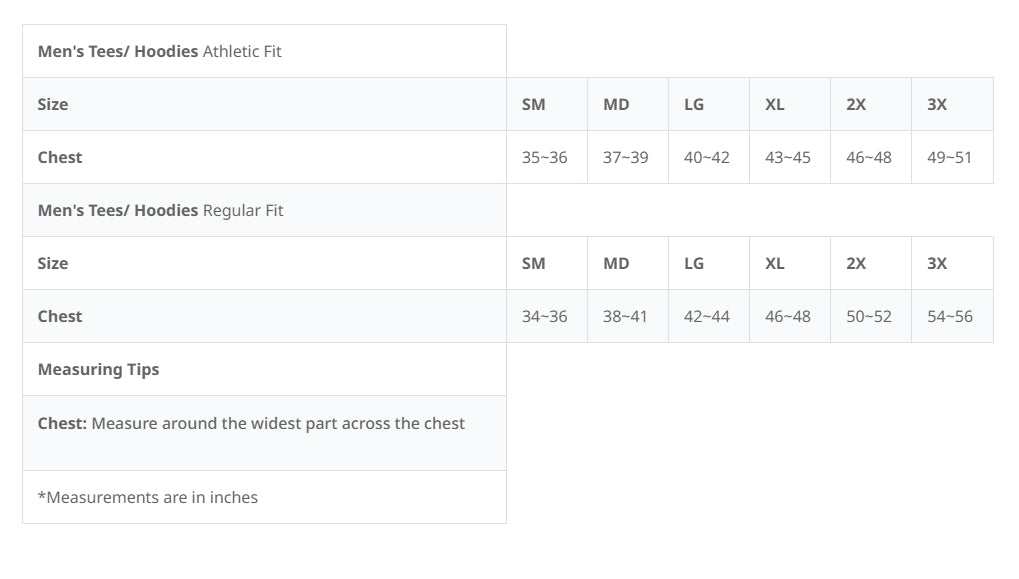The image size is (1019, 579).
Task: Click the Athletic Fit MD size column
Action: [616, 104]
